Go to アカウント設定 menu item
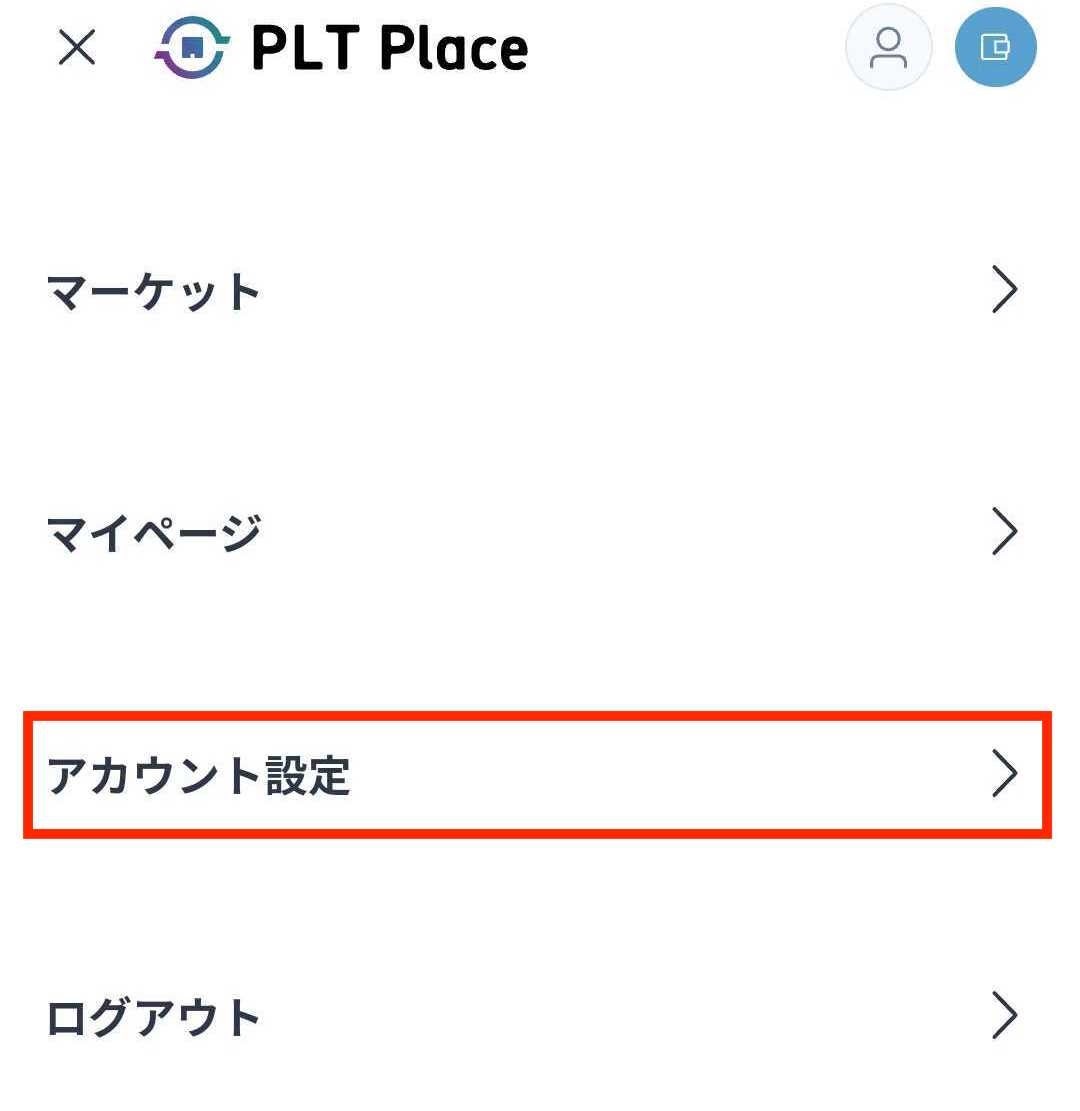The width and height of the screenshot is (1080, 1111). point(198,776)
